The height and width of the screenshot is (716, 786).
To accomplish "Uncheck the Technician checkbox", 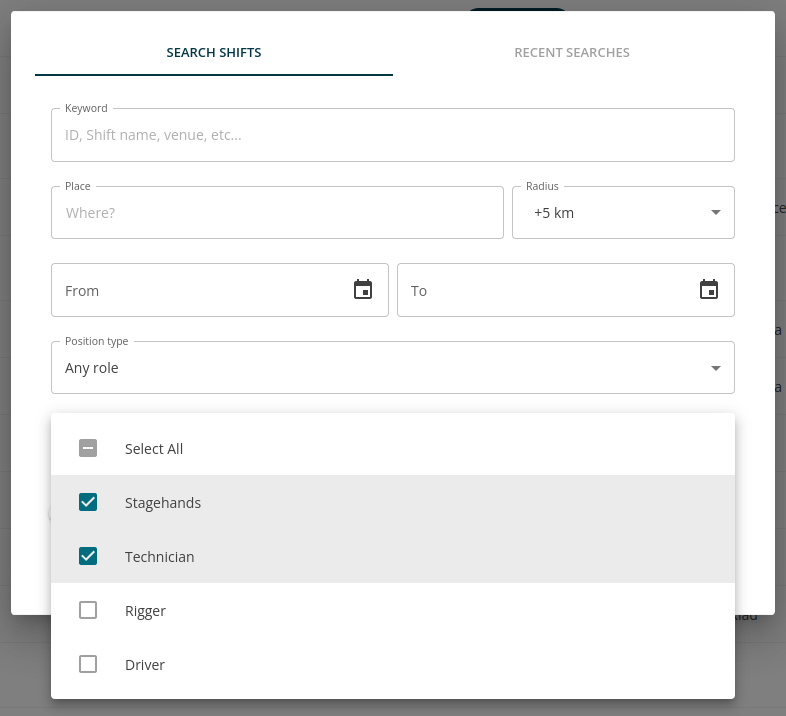I will [88, 557].
